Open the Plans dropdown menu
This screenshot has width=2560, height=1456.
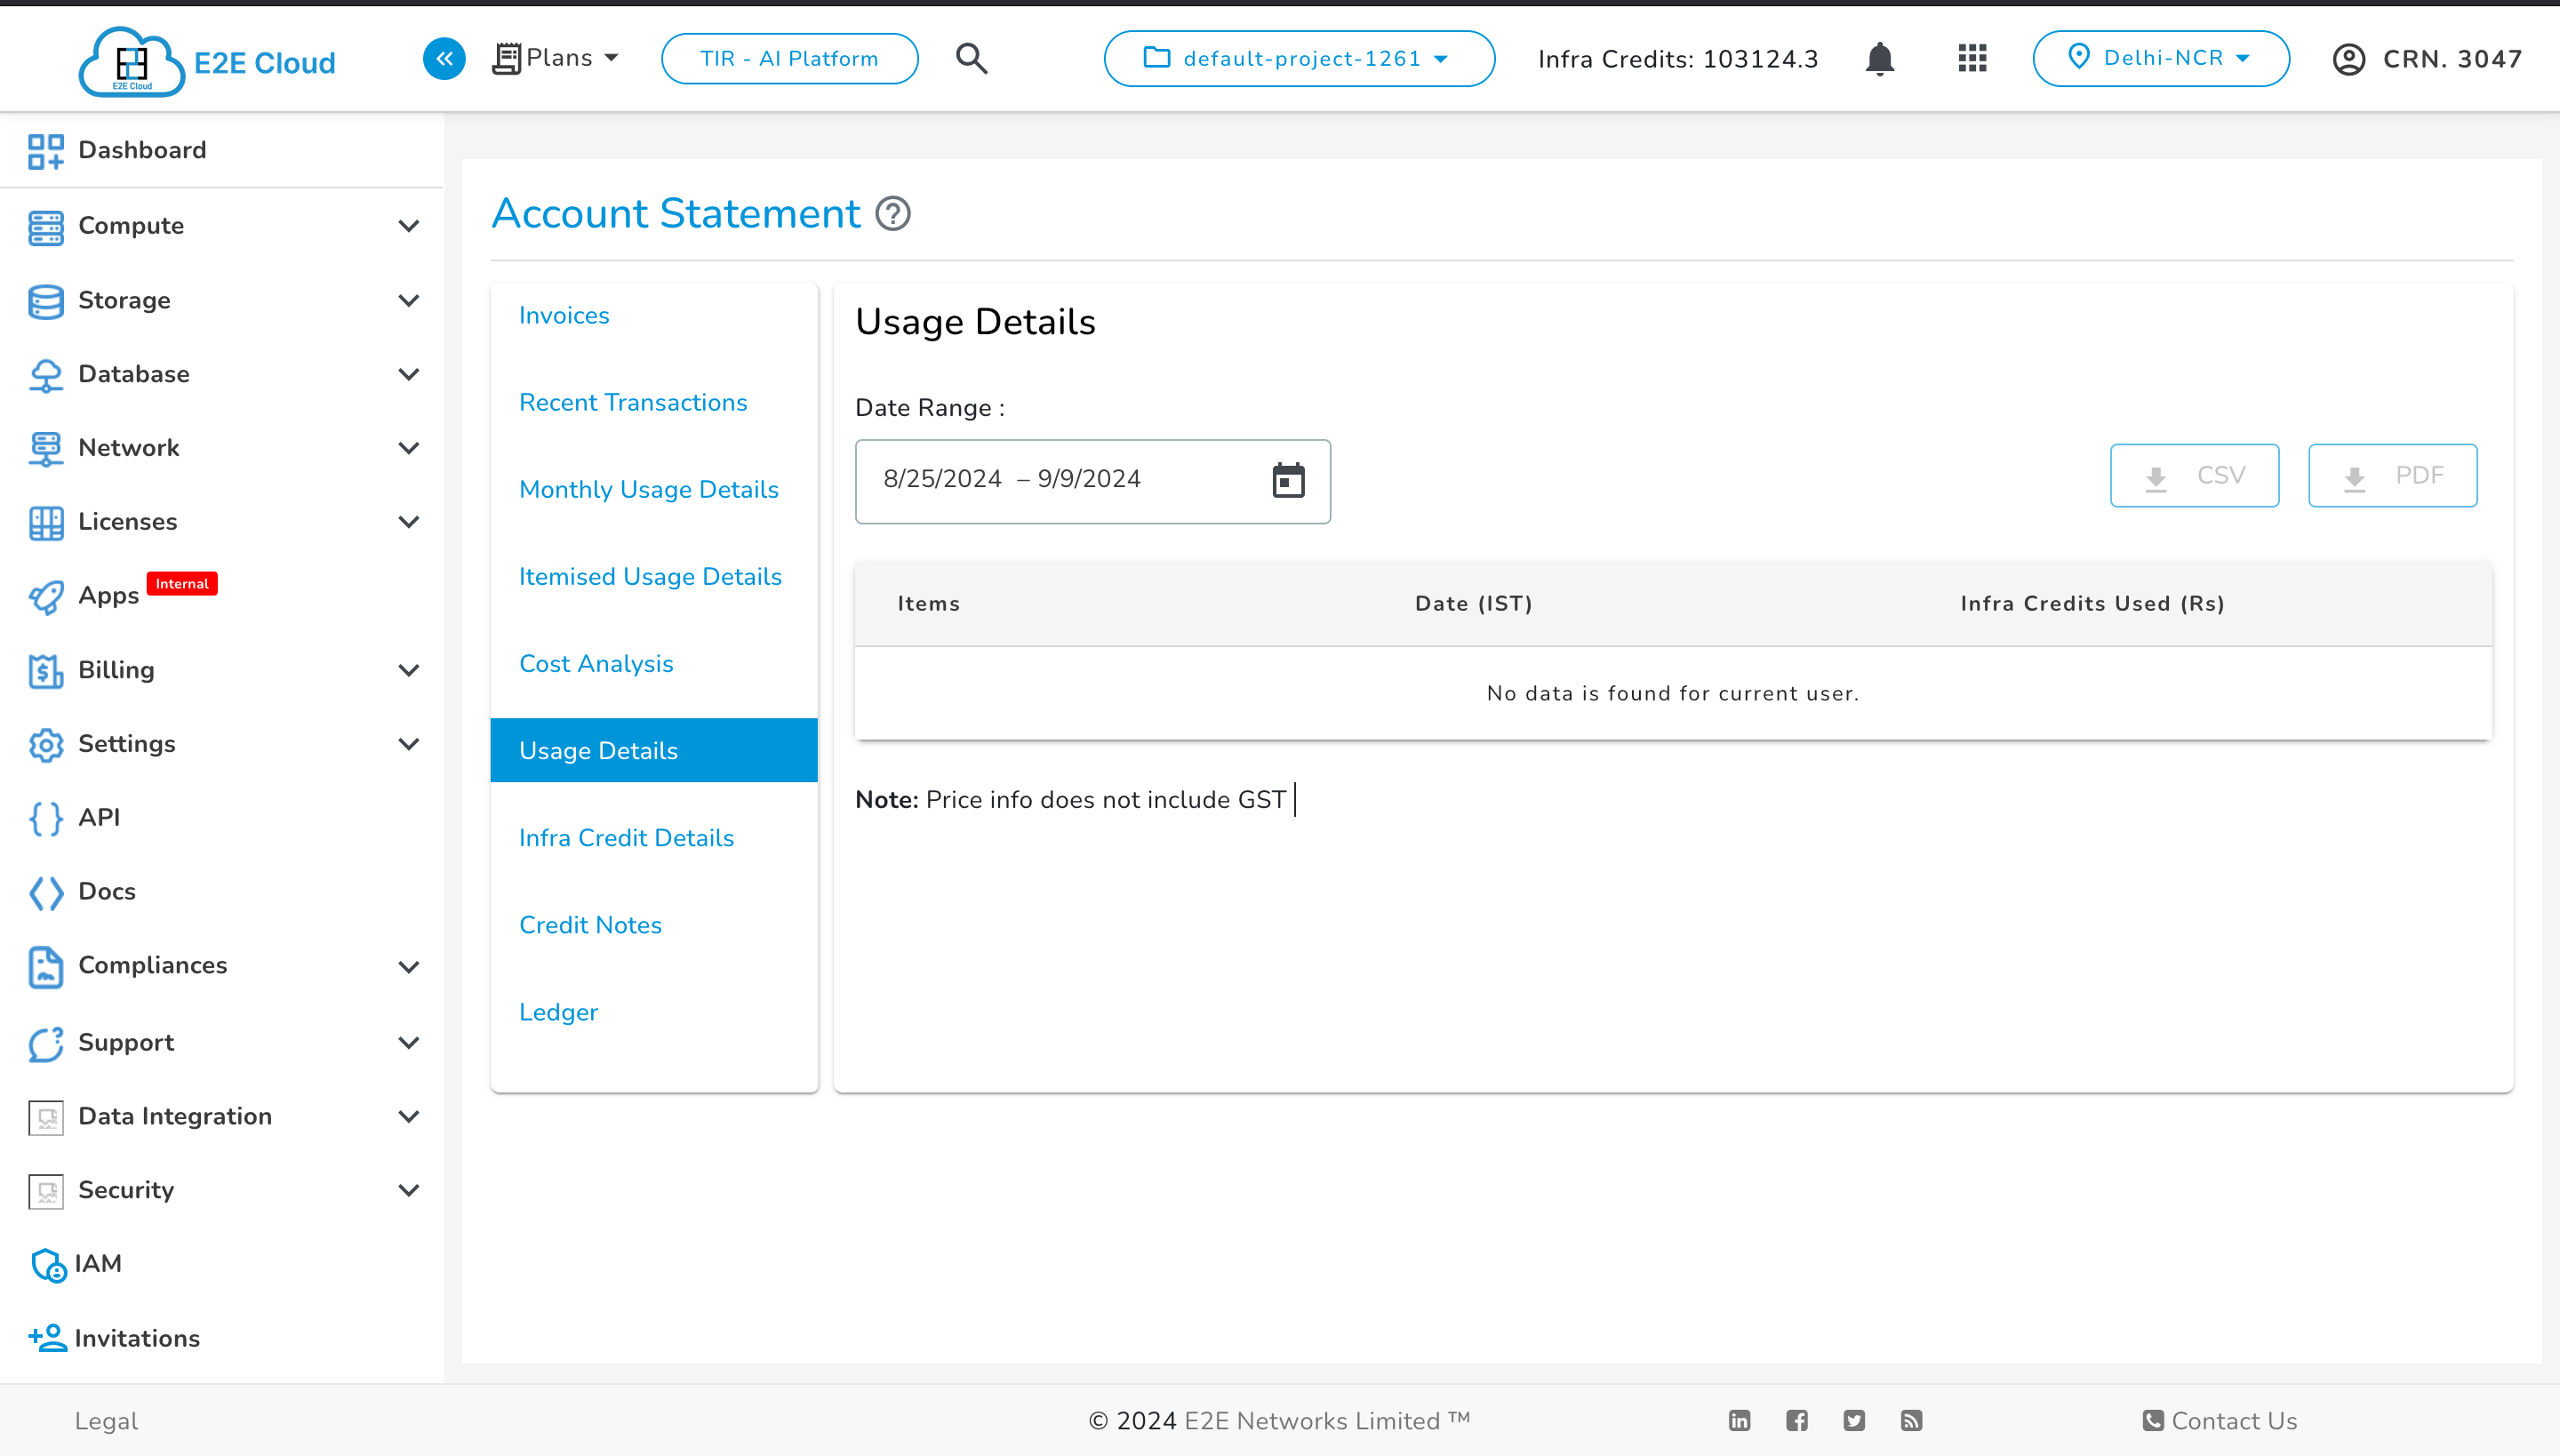(550, 58)
